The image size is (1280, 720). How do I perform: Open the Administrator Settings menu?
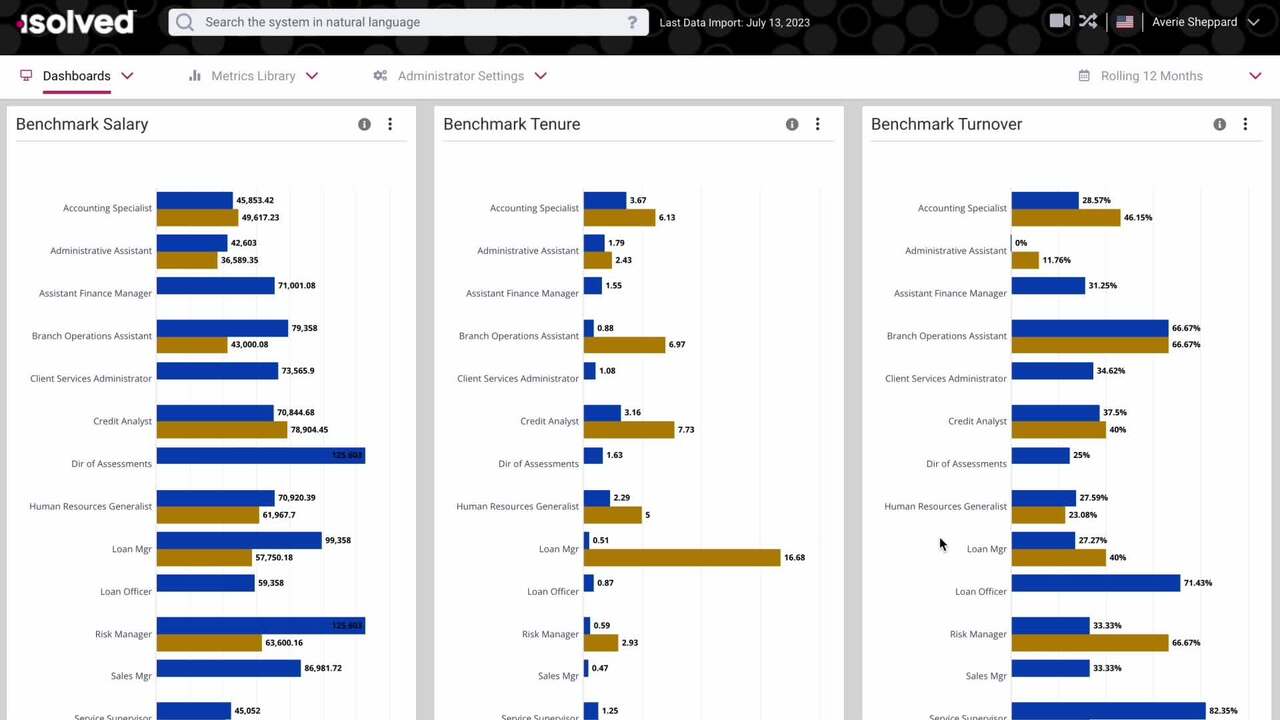pyautogui.click(x=460, y=76)
